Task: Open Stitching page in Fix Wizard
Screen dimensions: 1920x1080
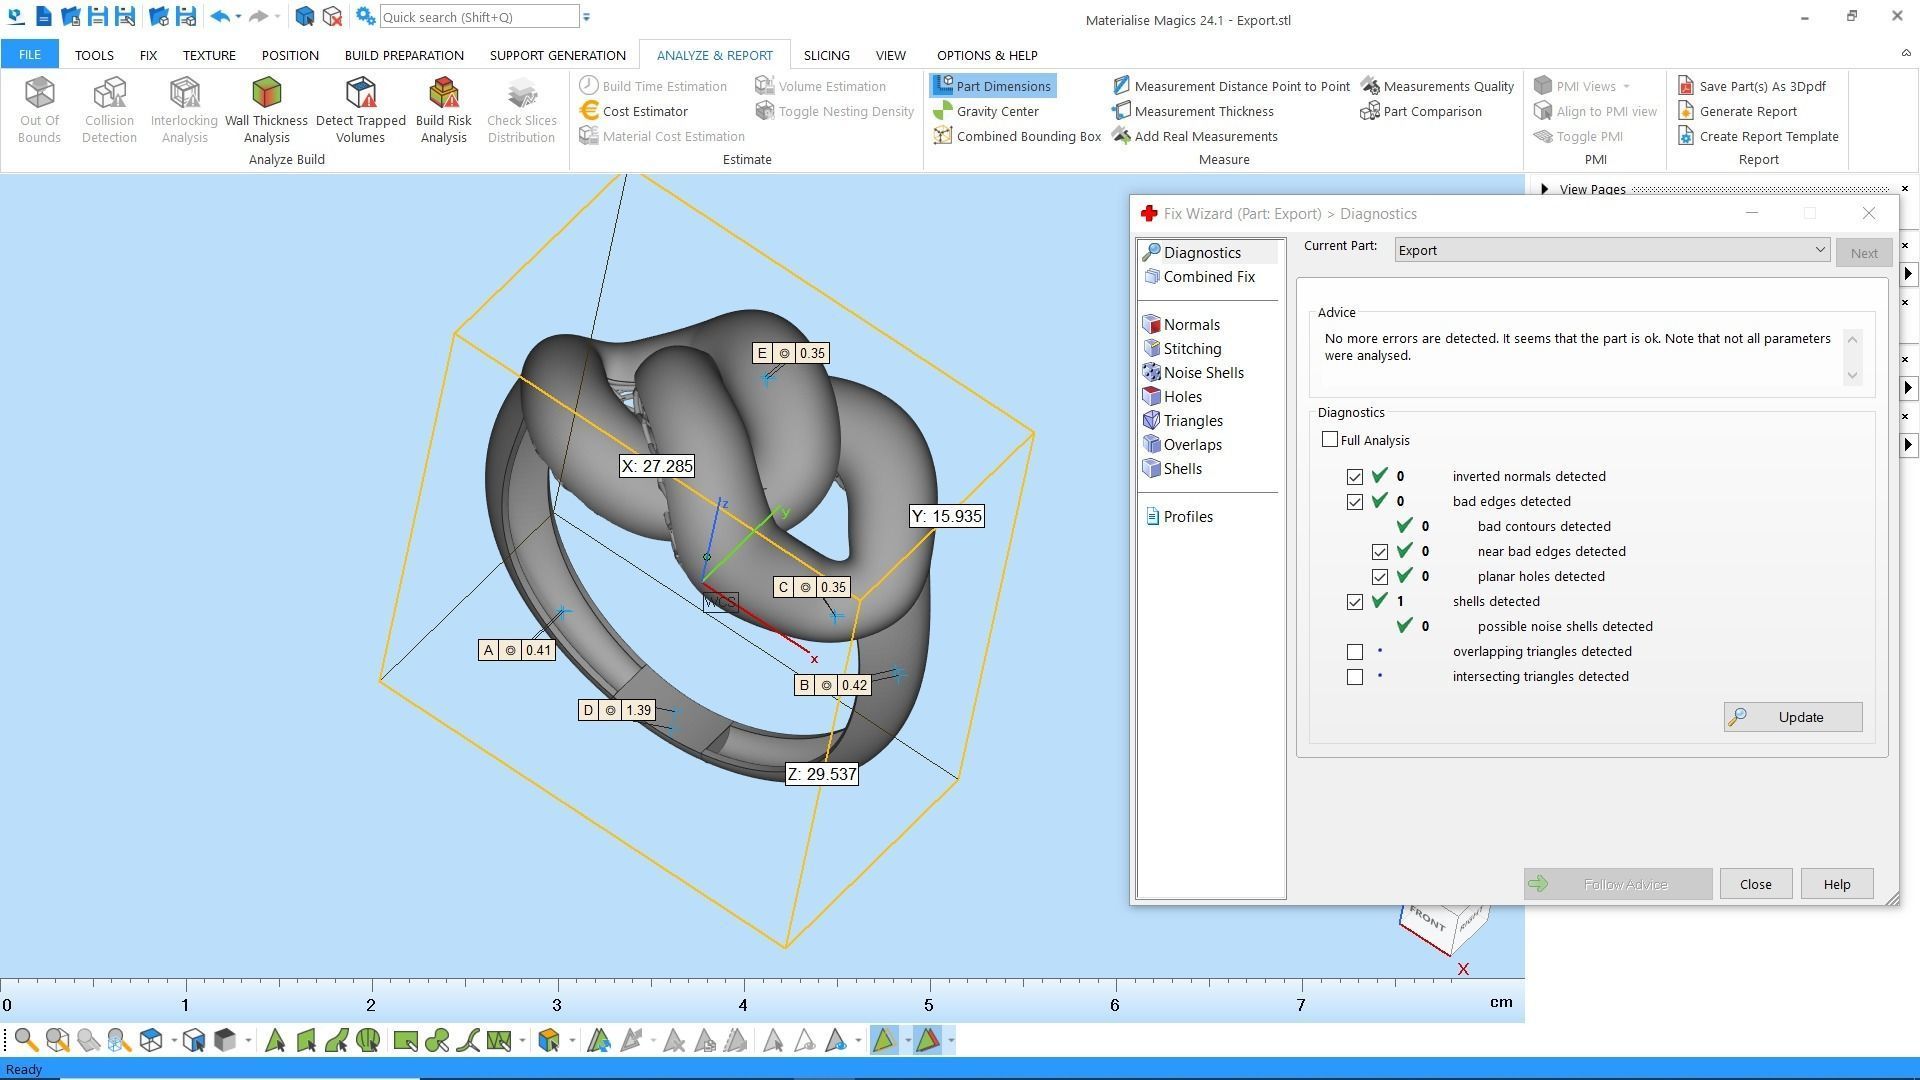Action: 1182,349
